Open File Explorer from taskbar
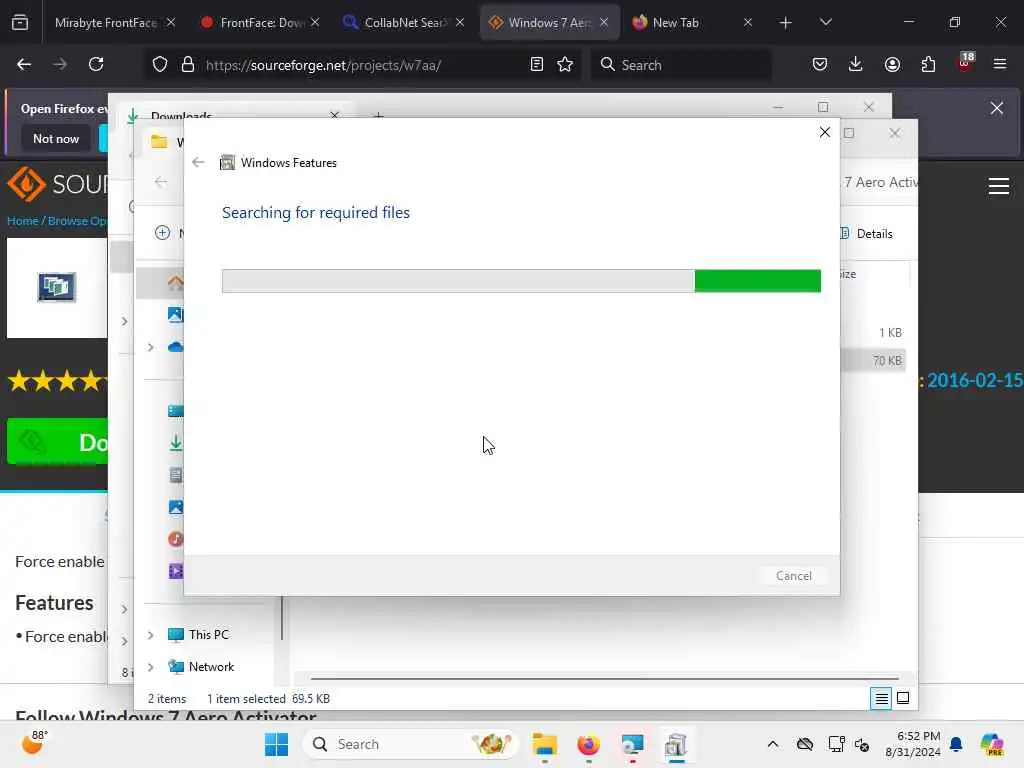This screenshot has width=1024, height=768. point(544,744)
